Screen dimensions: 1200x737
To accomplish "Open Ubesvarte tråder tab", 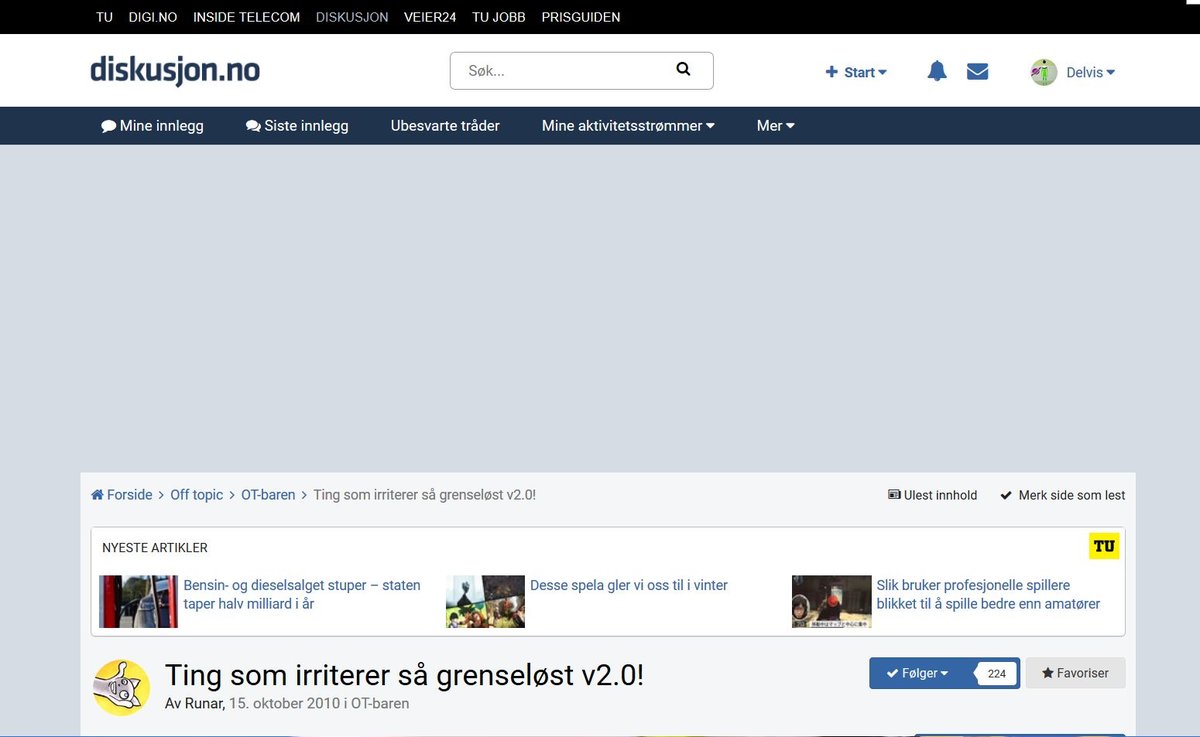I will point(445,126).
